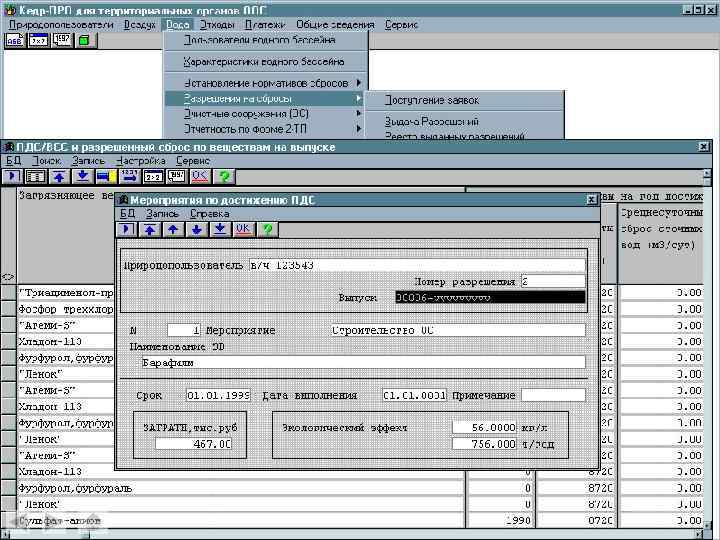Click the Затраты value 467.00 field
The width and height of the screenshot is (720, 540).
point(193,444)
